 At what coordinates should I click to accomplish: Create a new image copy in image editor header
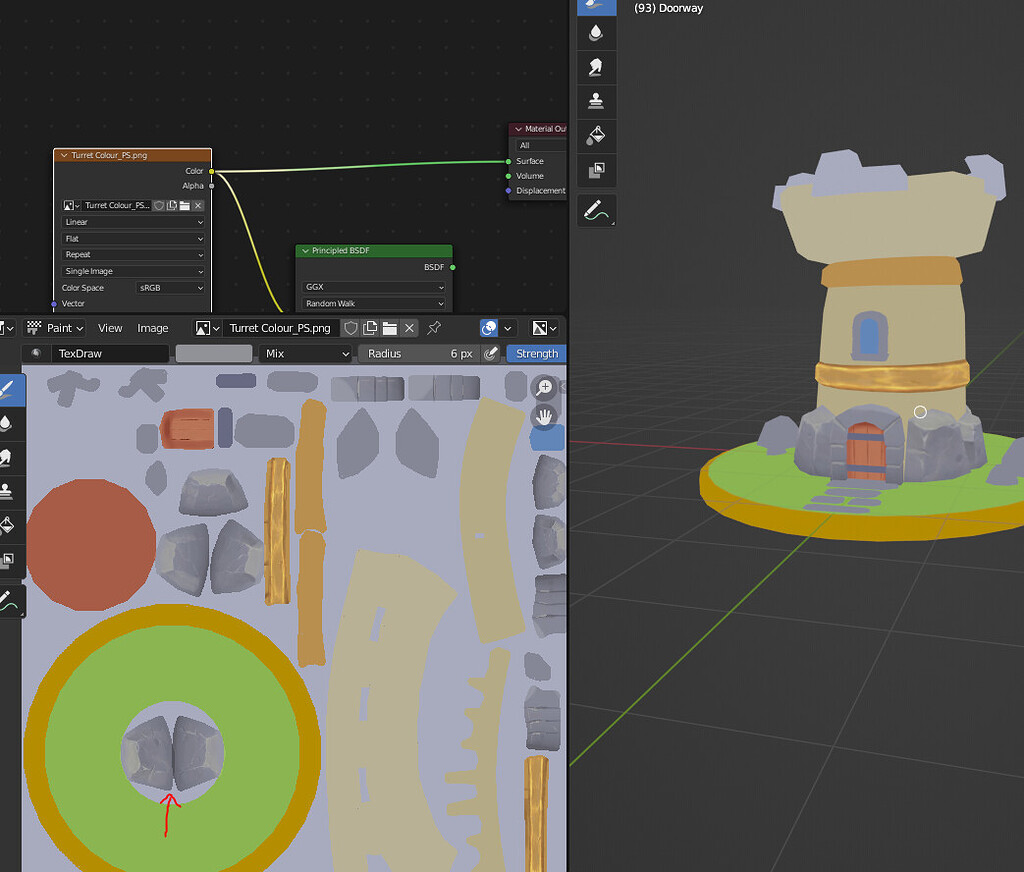click(x=370, y=328)
